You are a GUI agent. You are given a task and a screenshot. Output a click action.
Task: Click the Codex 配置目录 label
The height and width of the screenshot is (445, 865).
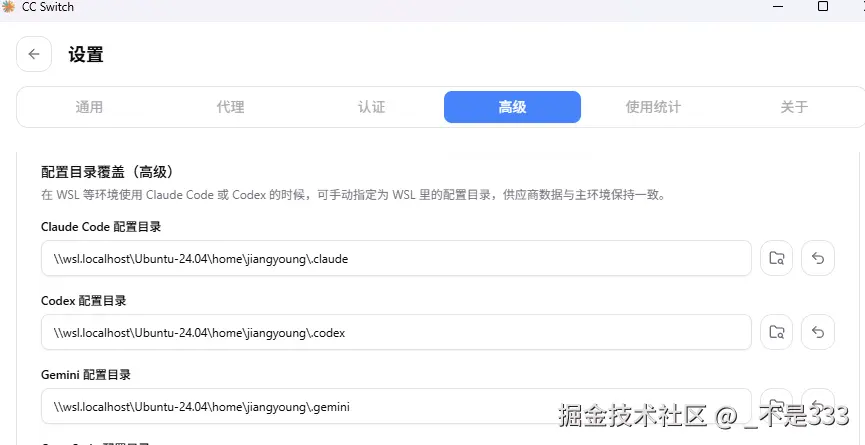[84, 301]
